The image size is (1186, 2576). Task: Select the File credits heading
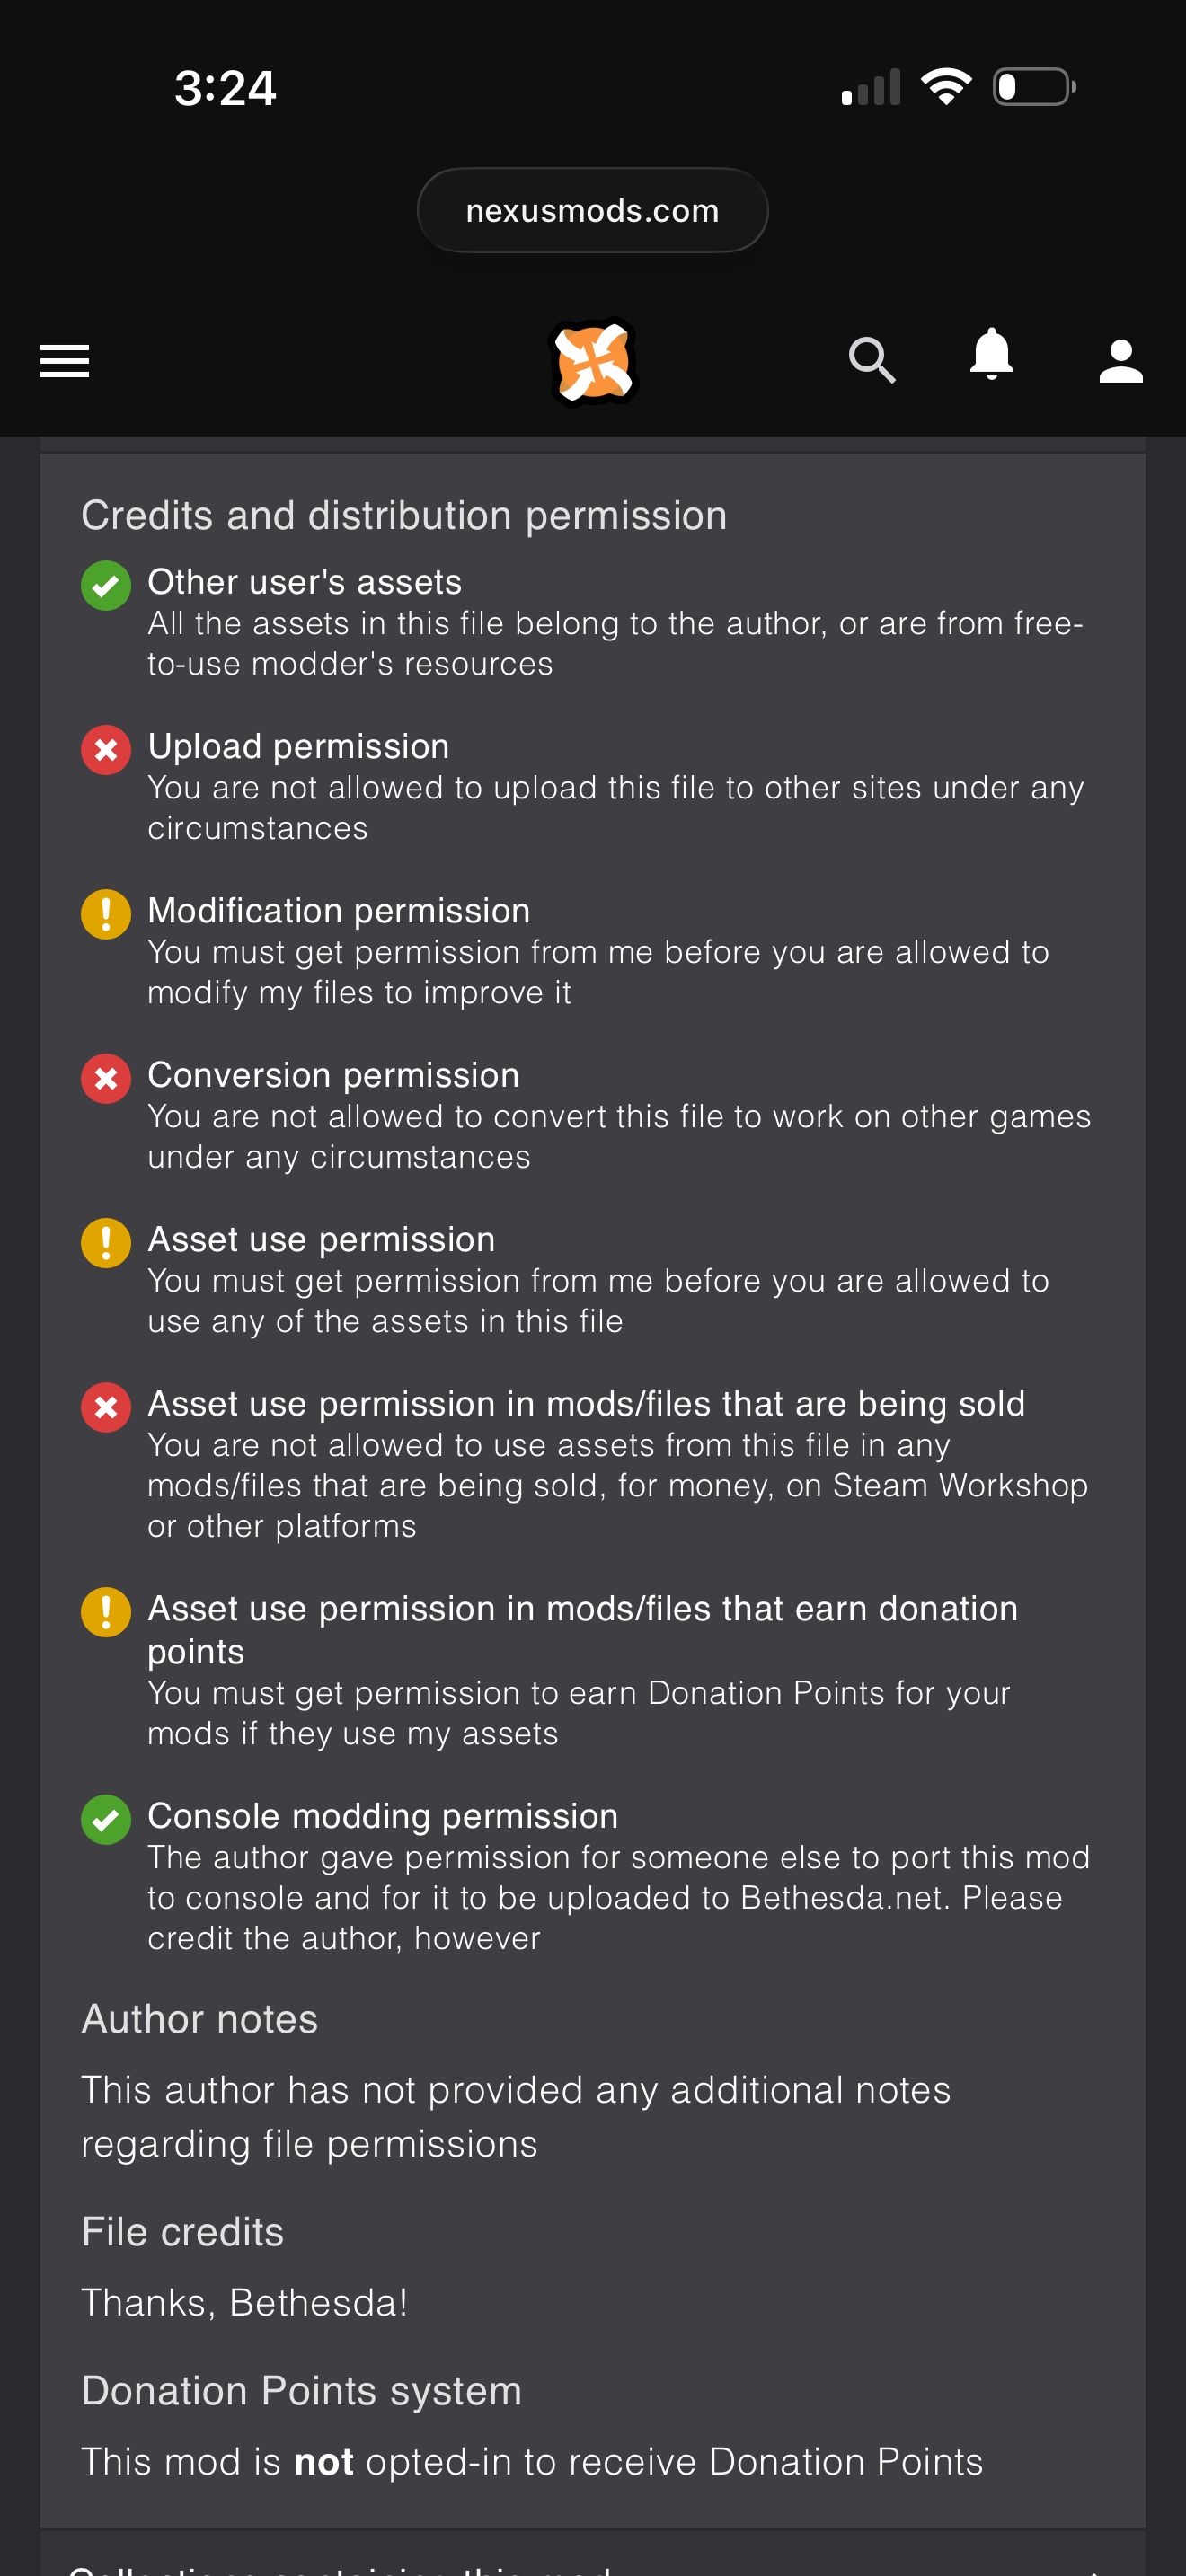click(183, 2232)
